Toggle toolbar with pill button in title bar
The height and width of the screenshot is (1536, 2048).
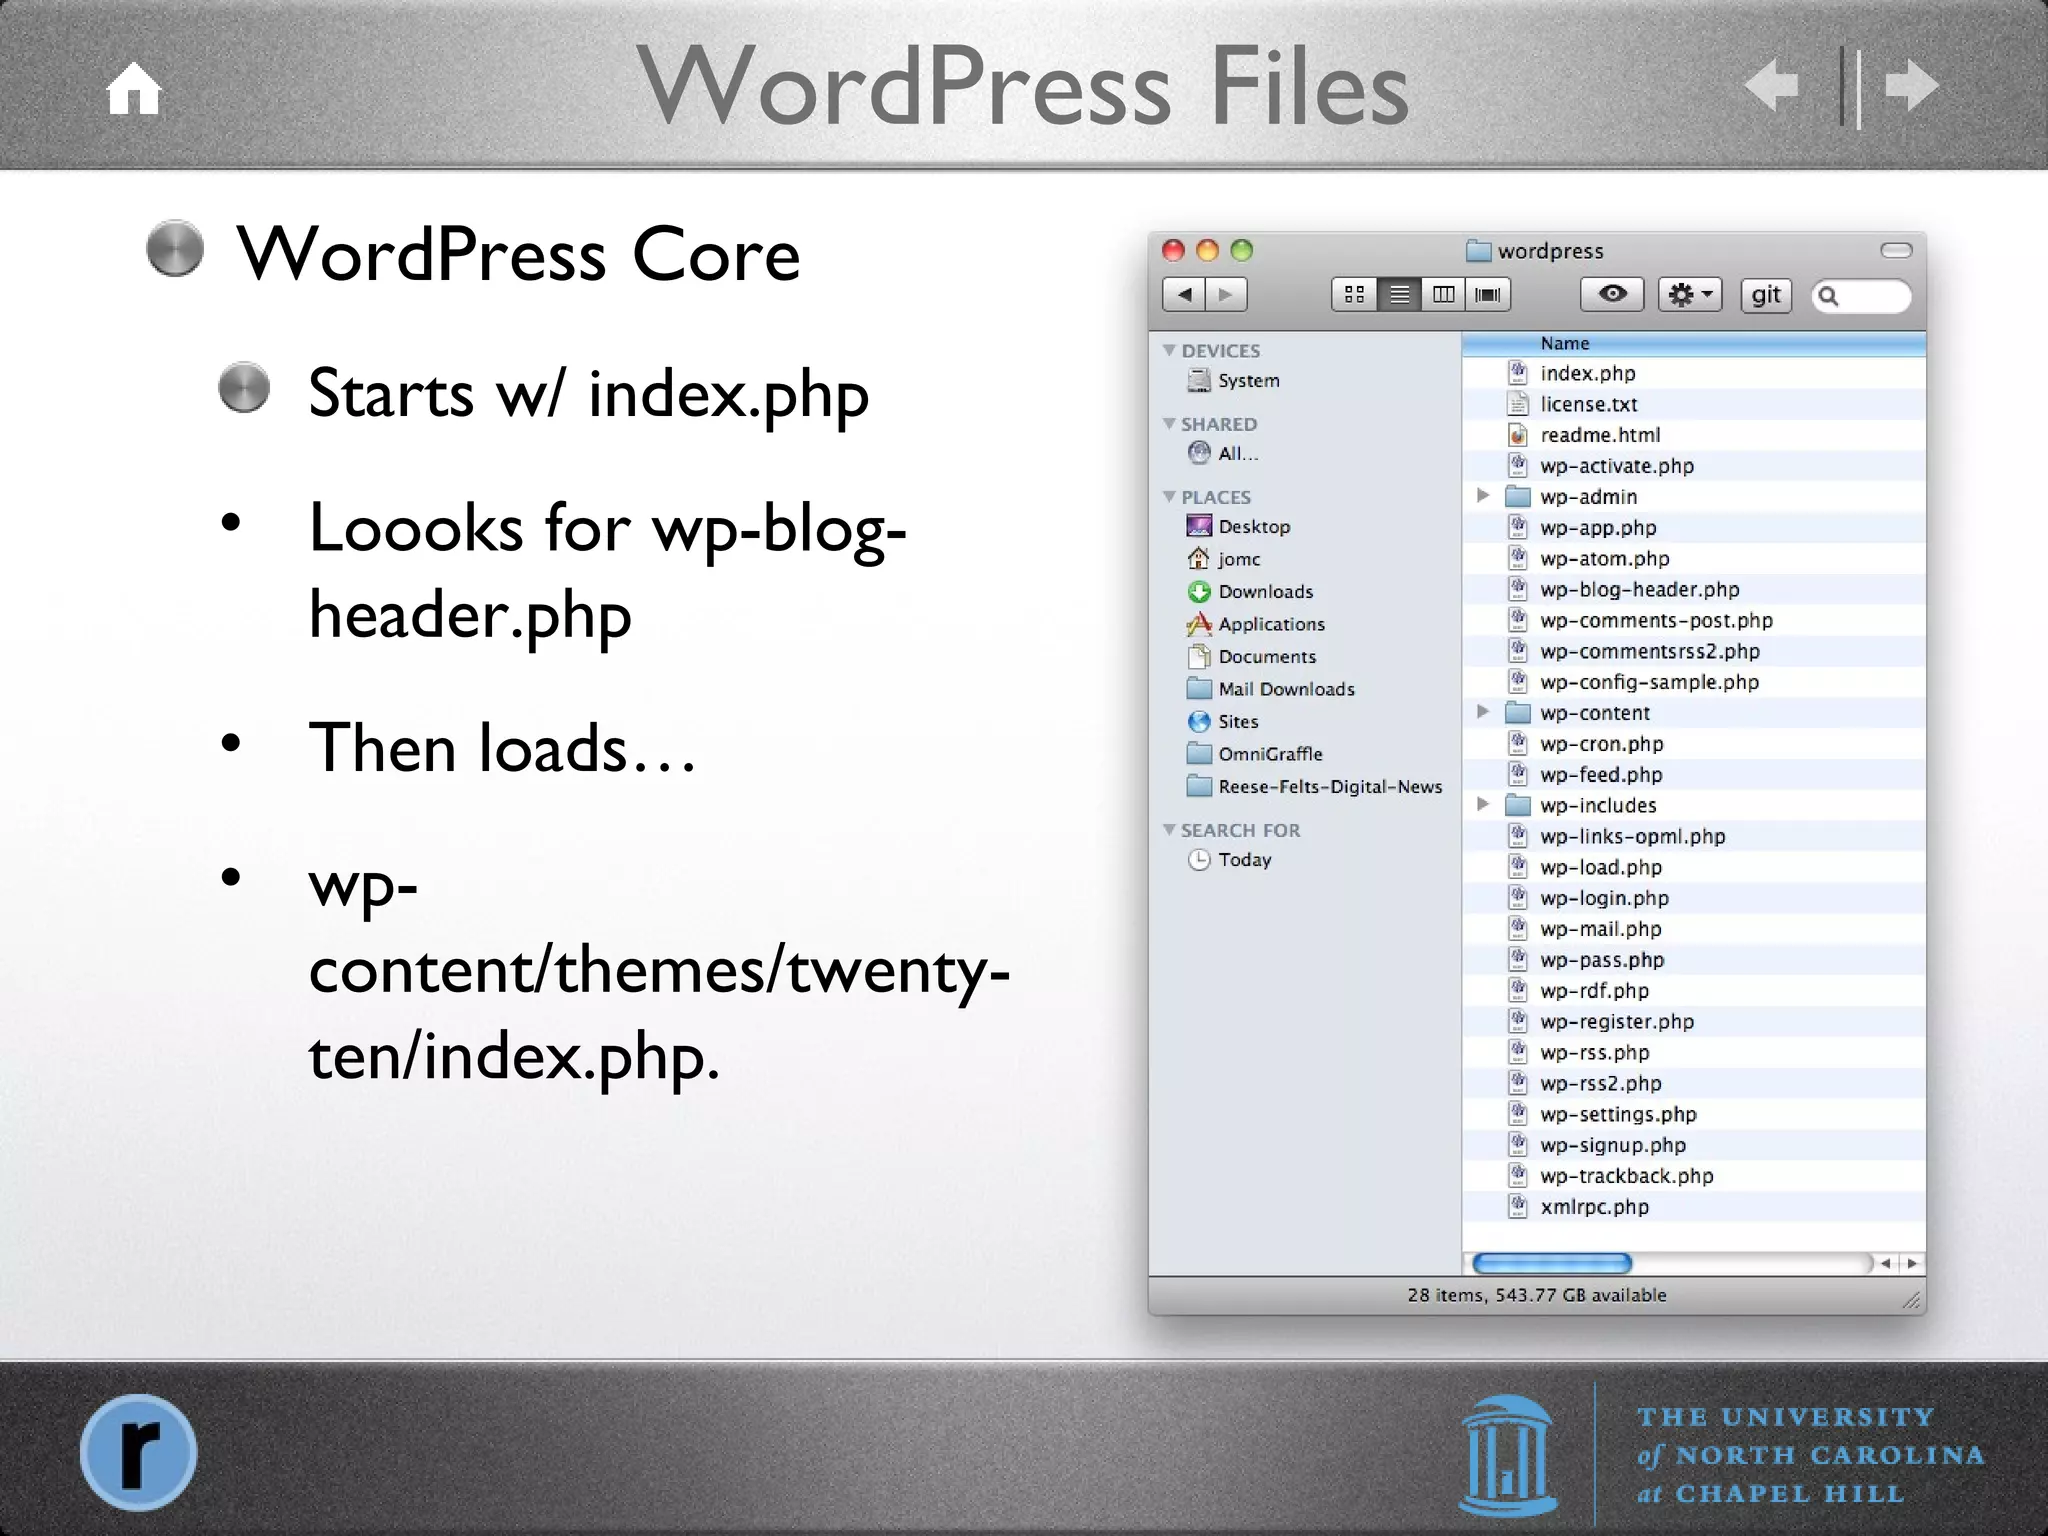(1896, 250)
